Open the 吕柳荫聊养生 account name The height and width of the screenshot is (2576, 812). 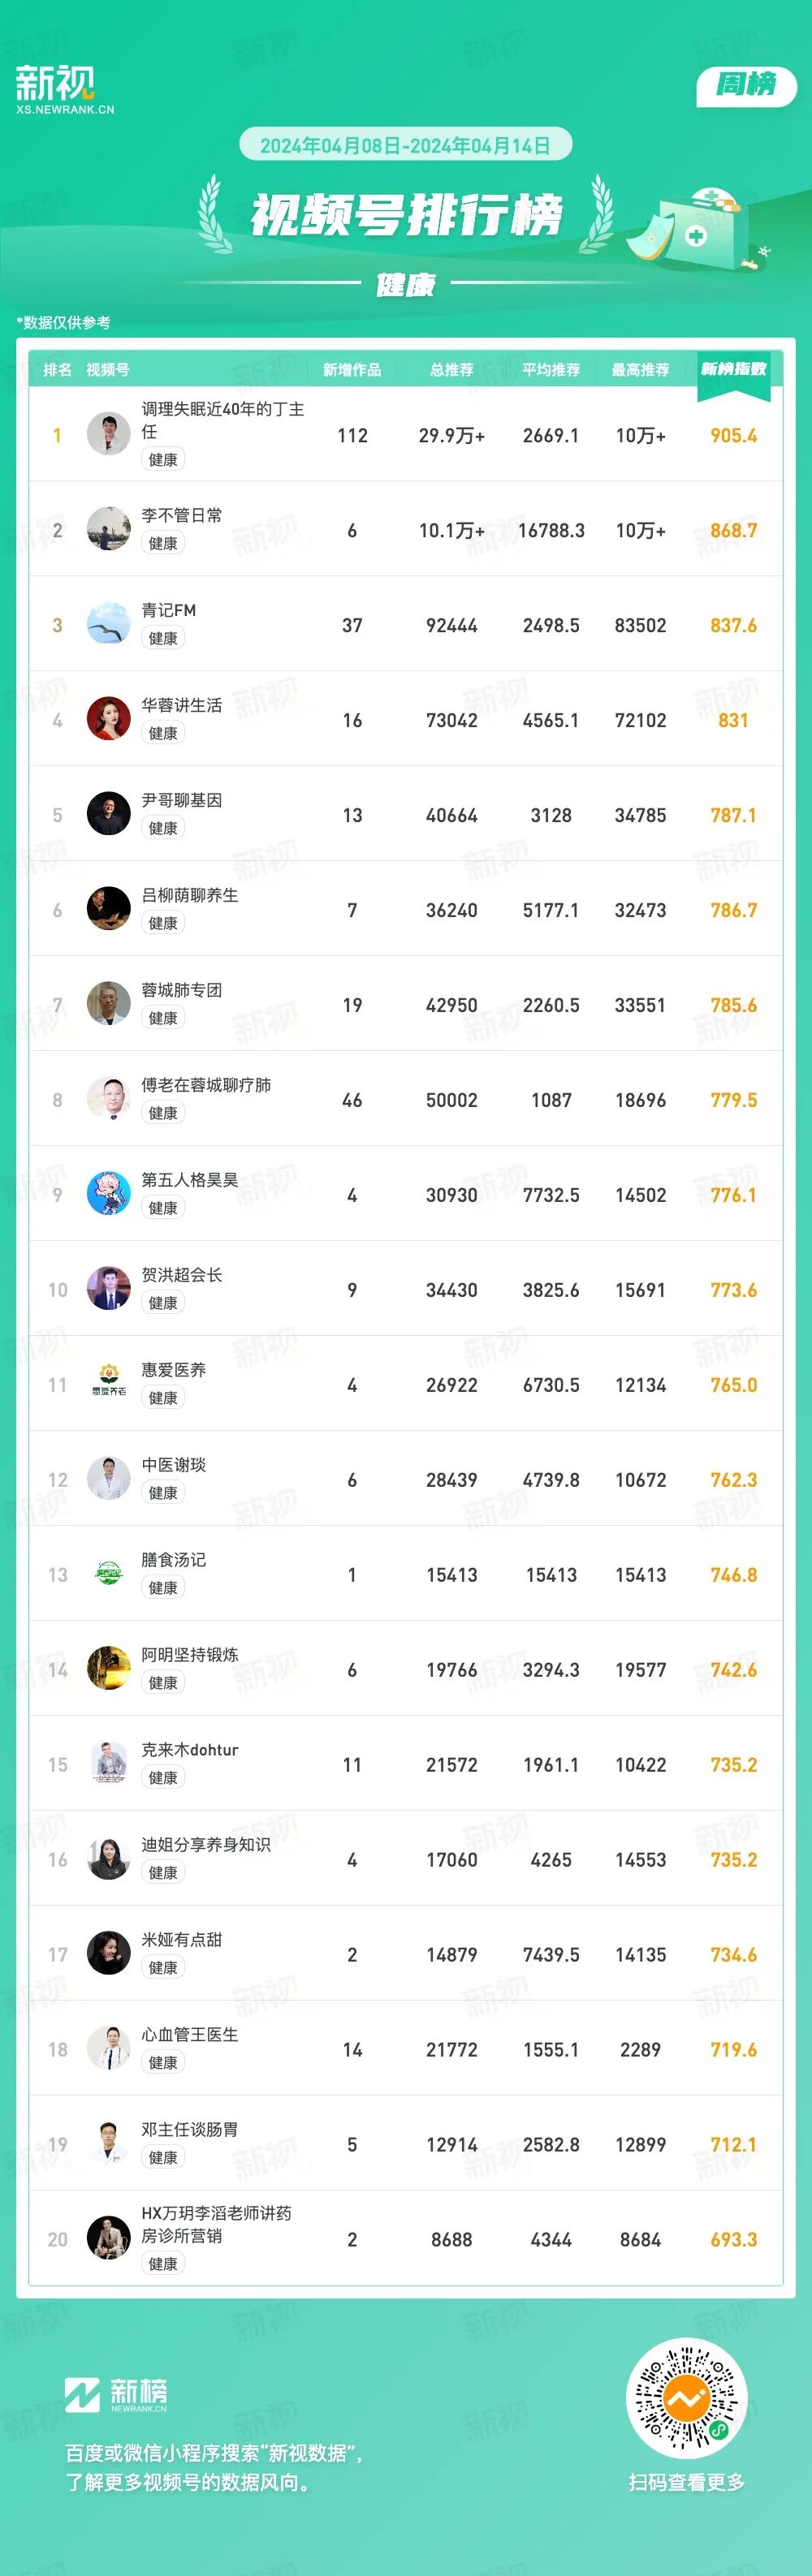pos(190,895)
